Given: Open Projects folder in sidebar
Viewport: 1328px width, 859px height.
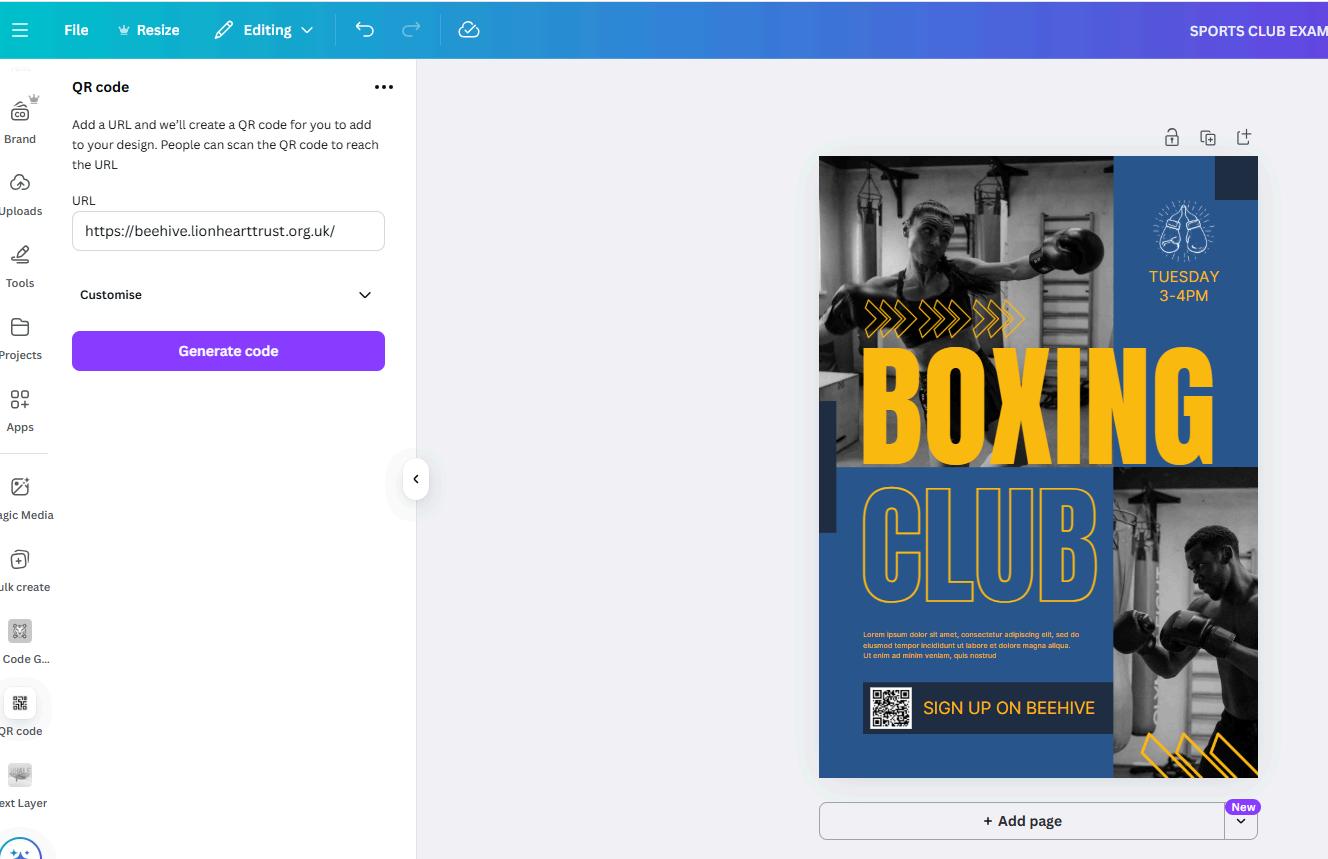Looking at the screenshot, I should pyautogui.click(x=20, y=338).
